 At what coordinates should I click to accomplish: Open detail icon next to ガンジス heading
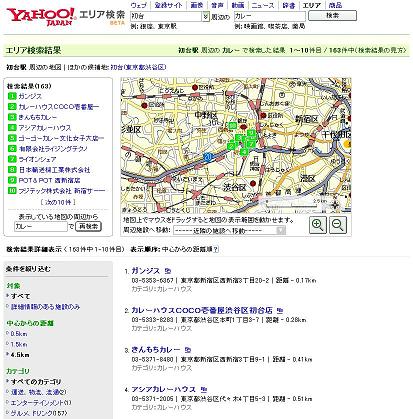coord(168,271)
